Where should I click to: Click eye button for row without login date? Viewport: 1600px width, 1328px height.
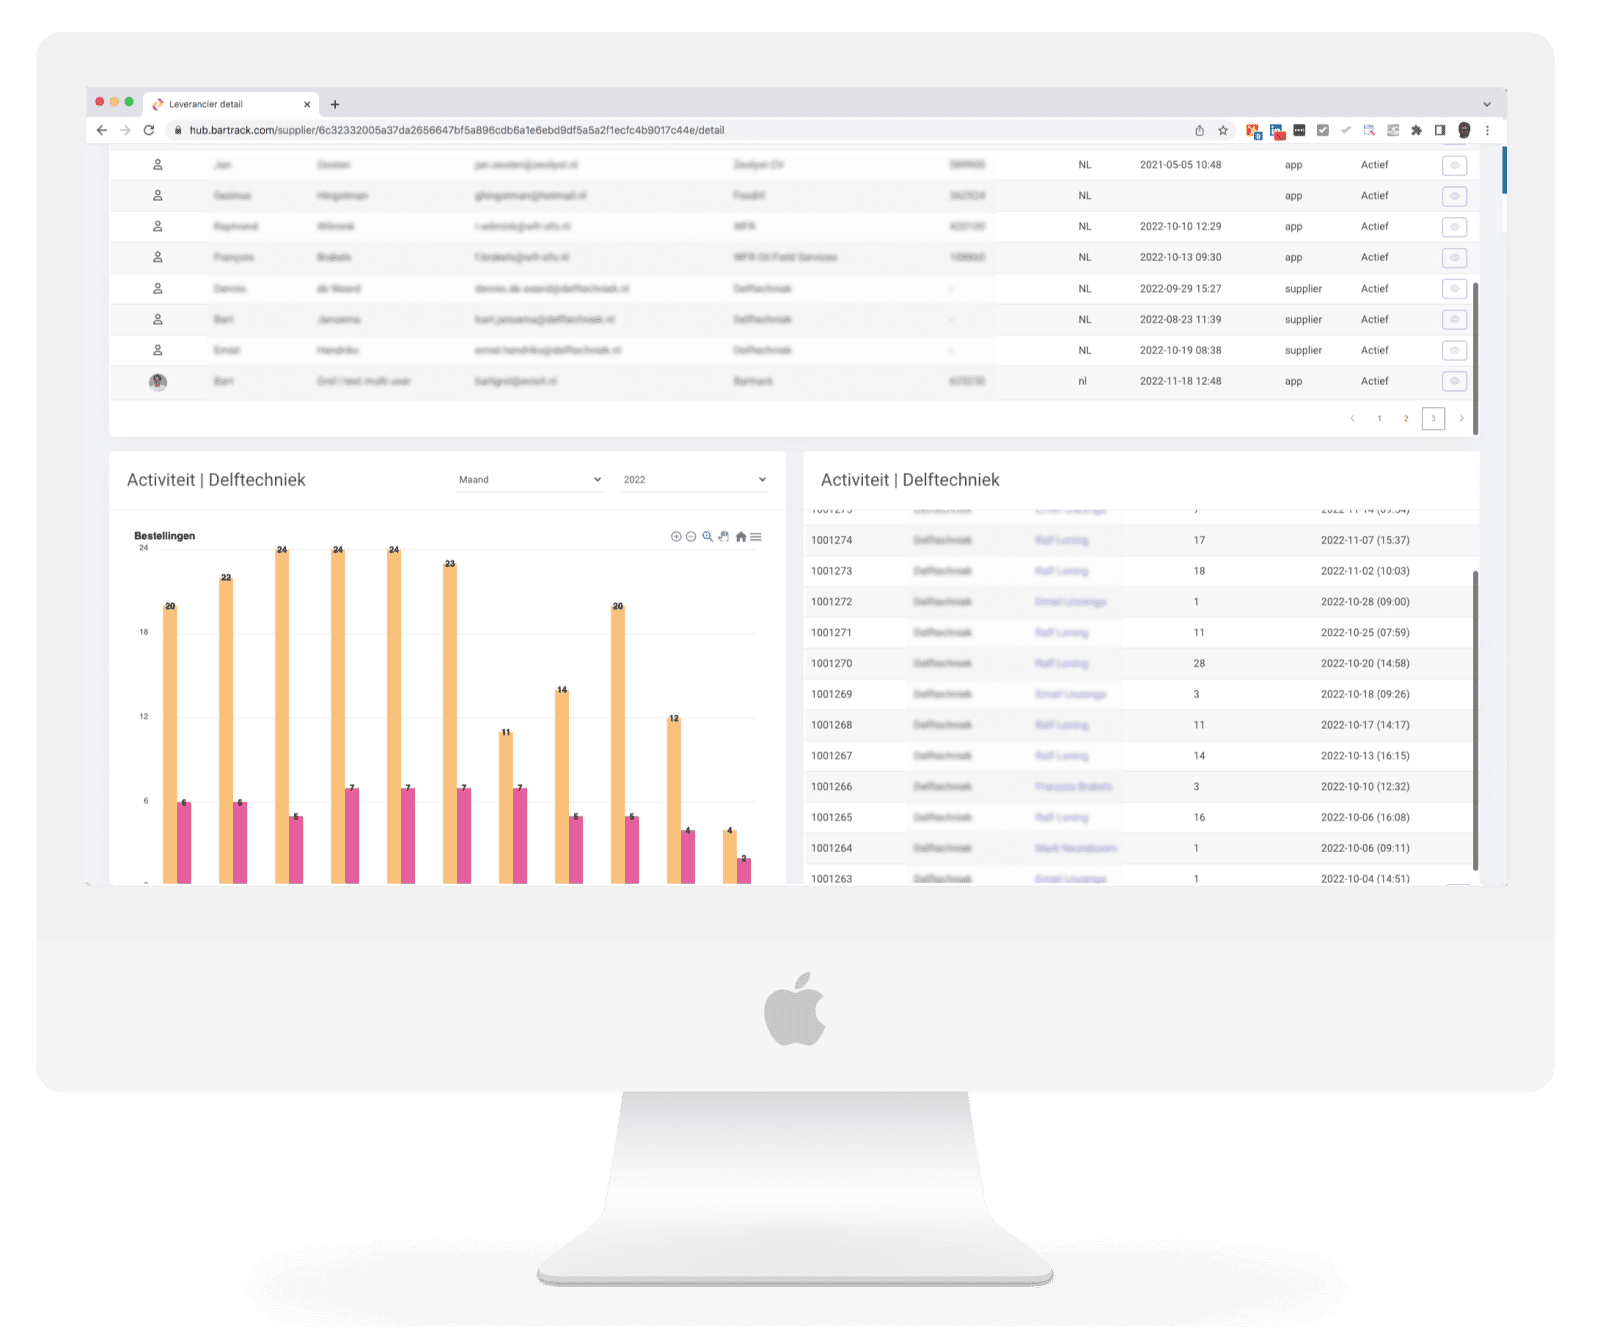pyautogui.click(x=1455, y=196)
